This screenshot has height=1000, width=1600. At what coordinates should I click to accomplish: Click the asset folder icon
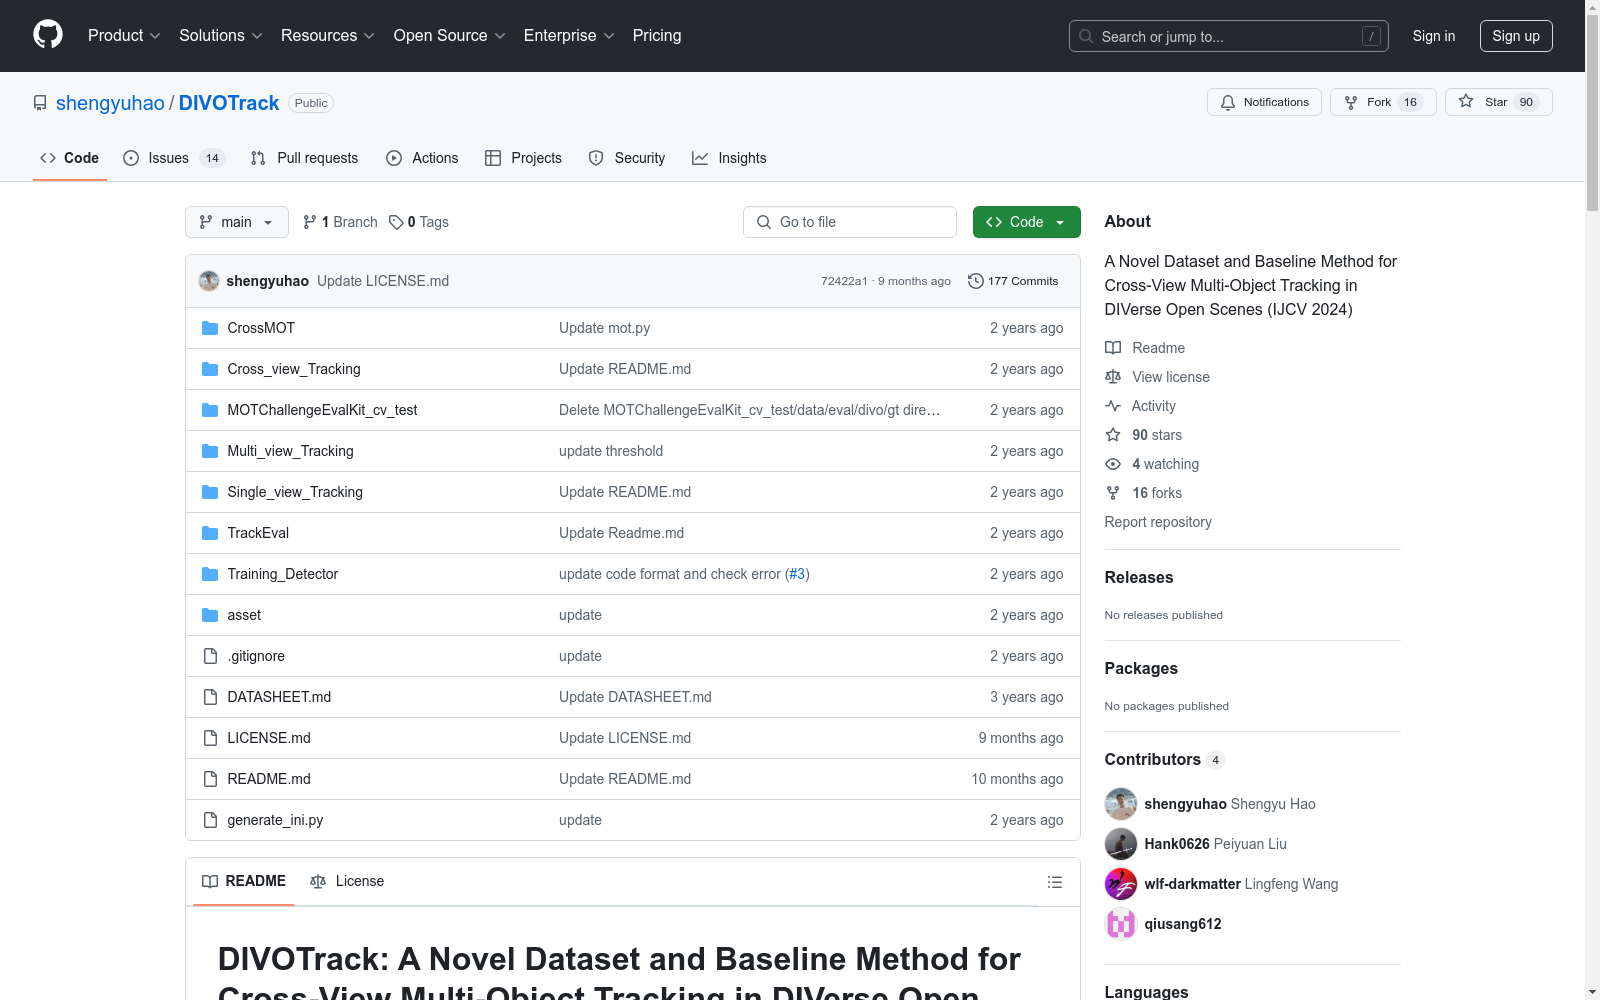[210, 615]
